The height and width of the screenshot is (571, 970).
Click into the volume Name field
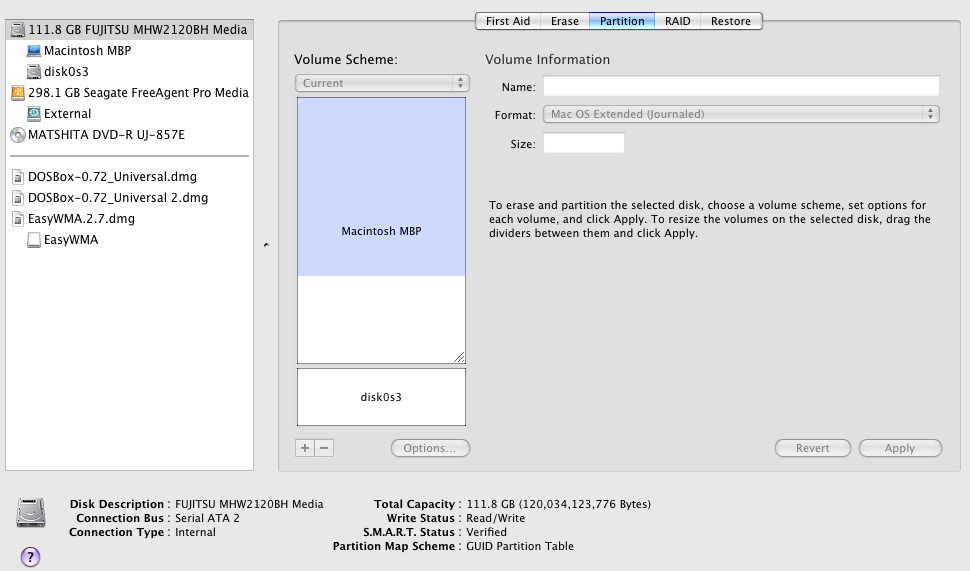coord(741,86)
